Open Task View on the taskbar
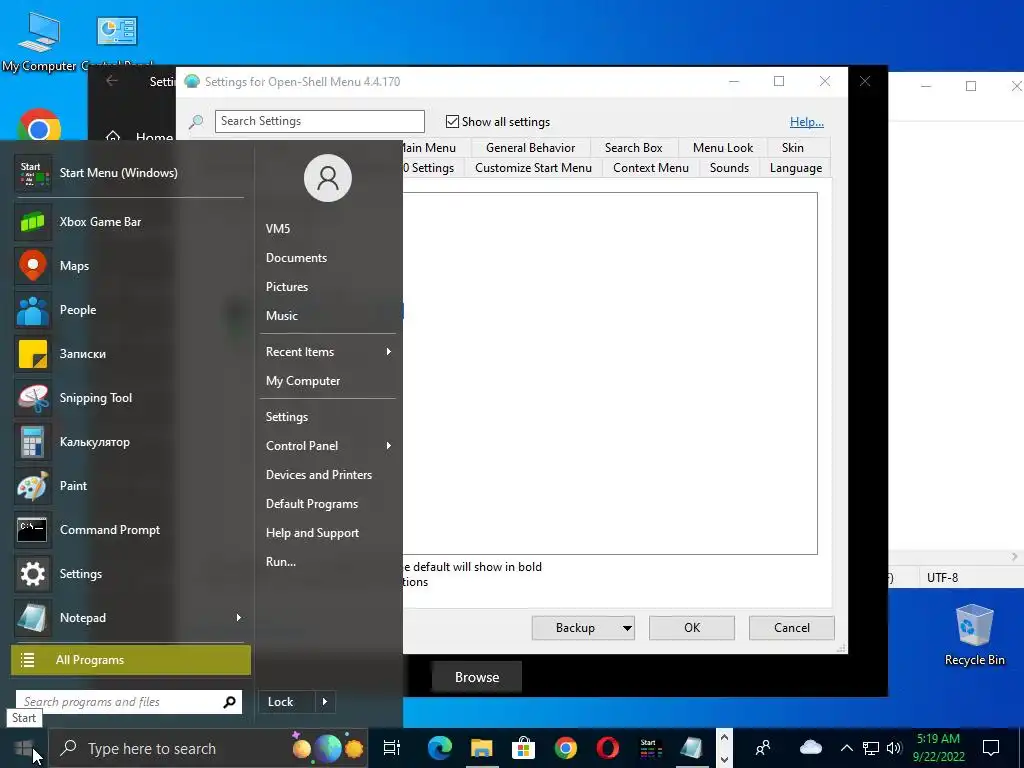 pyautogui.click(x=392, y=748)
